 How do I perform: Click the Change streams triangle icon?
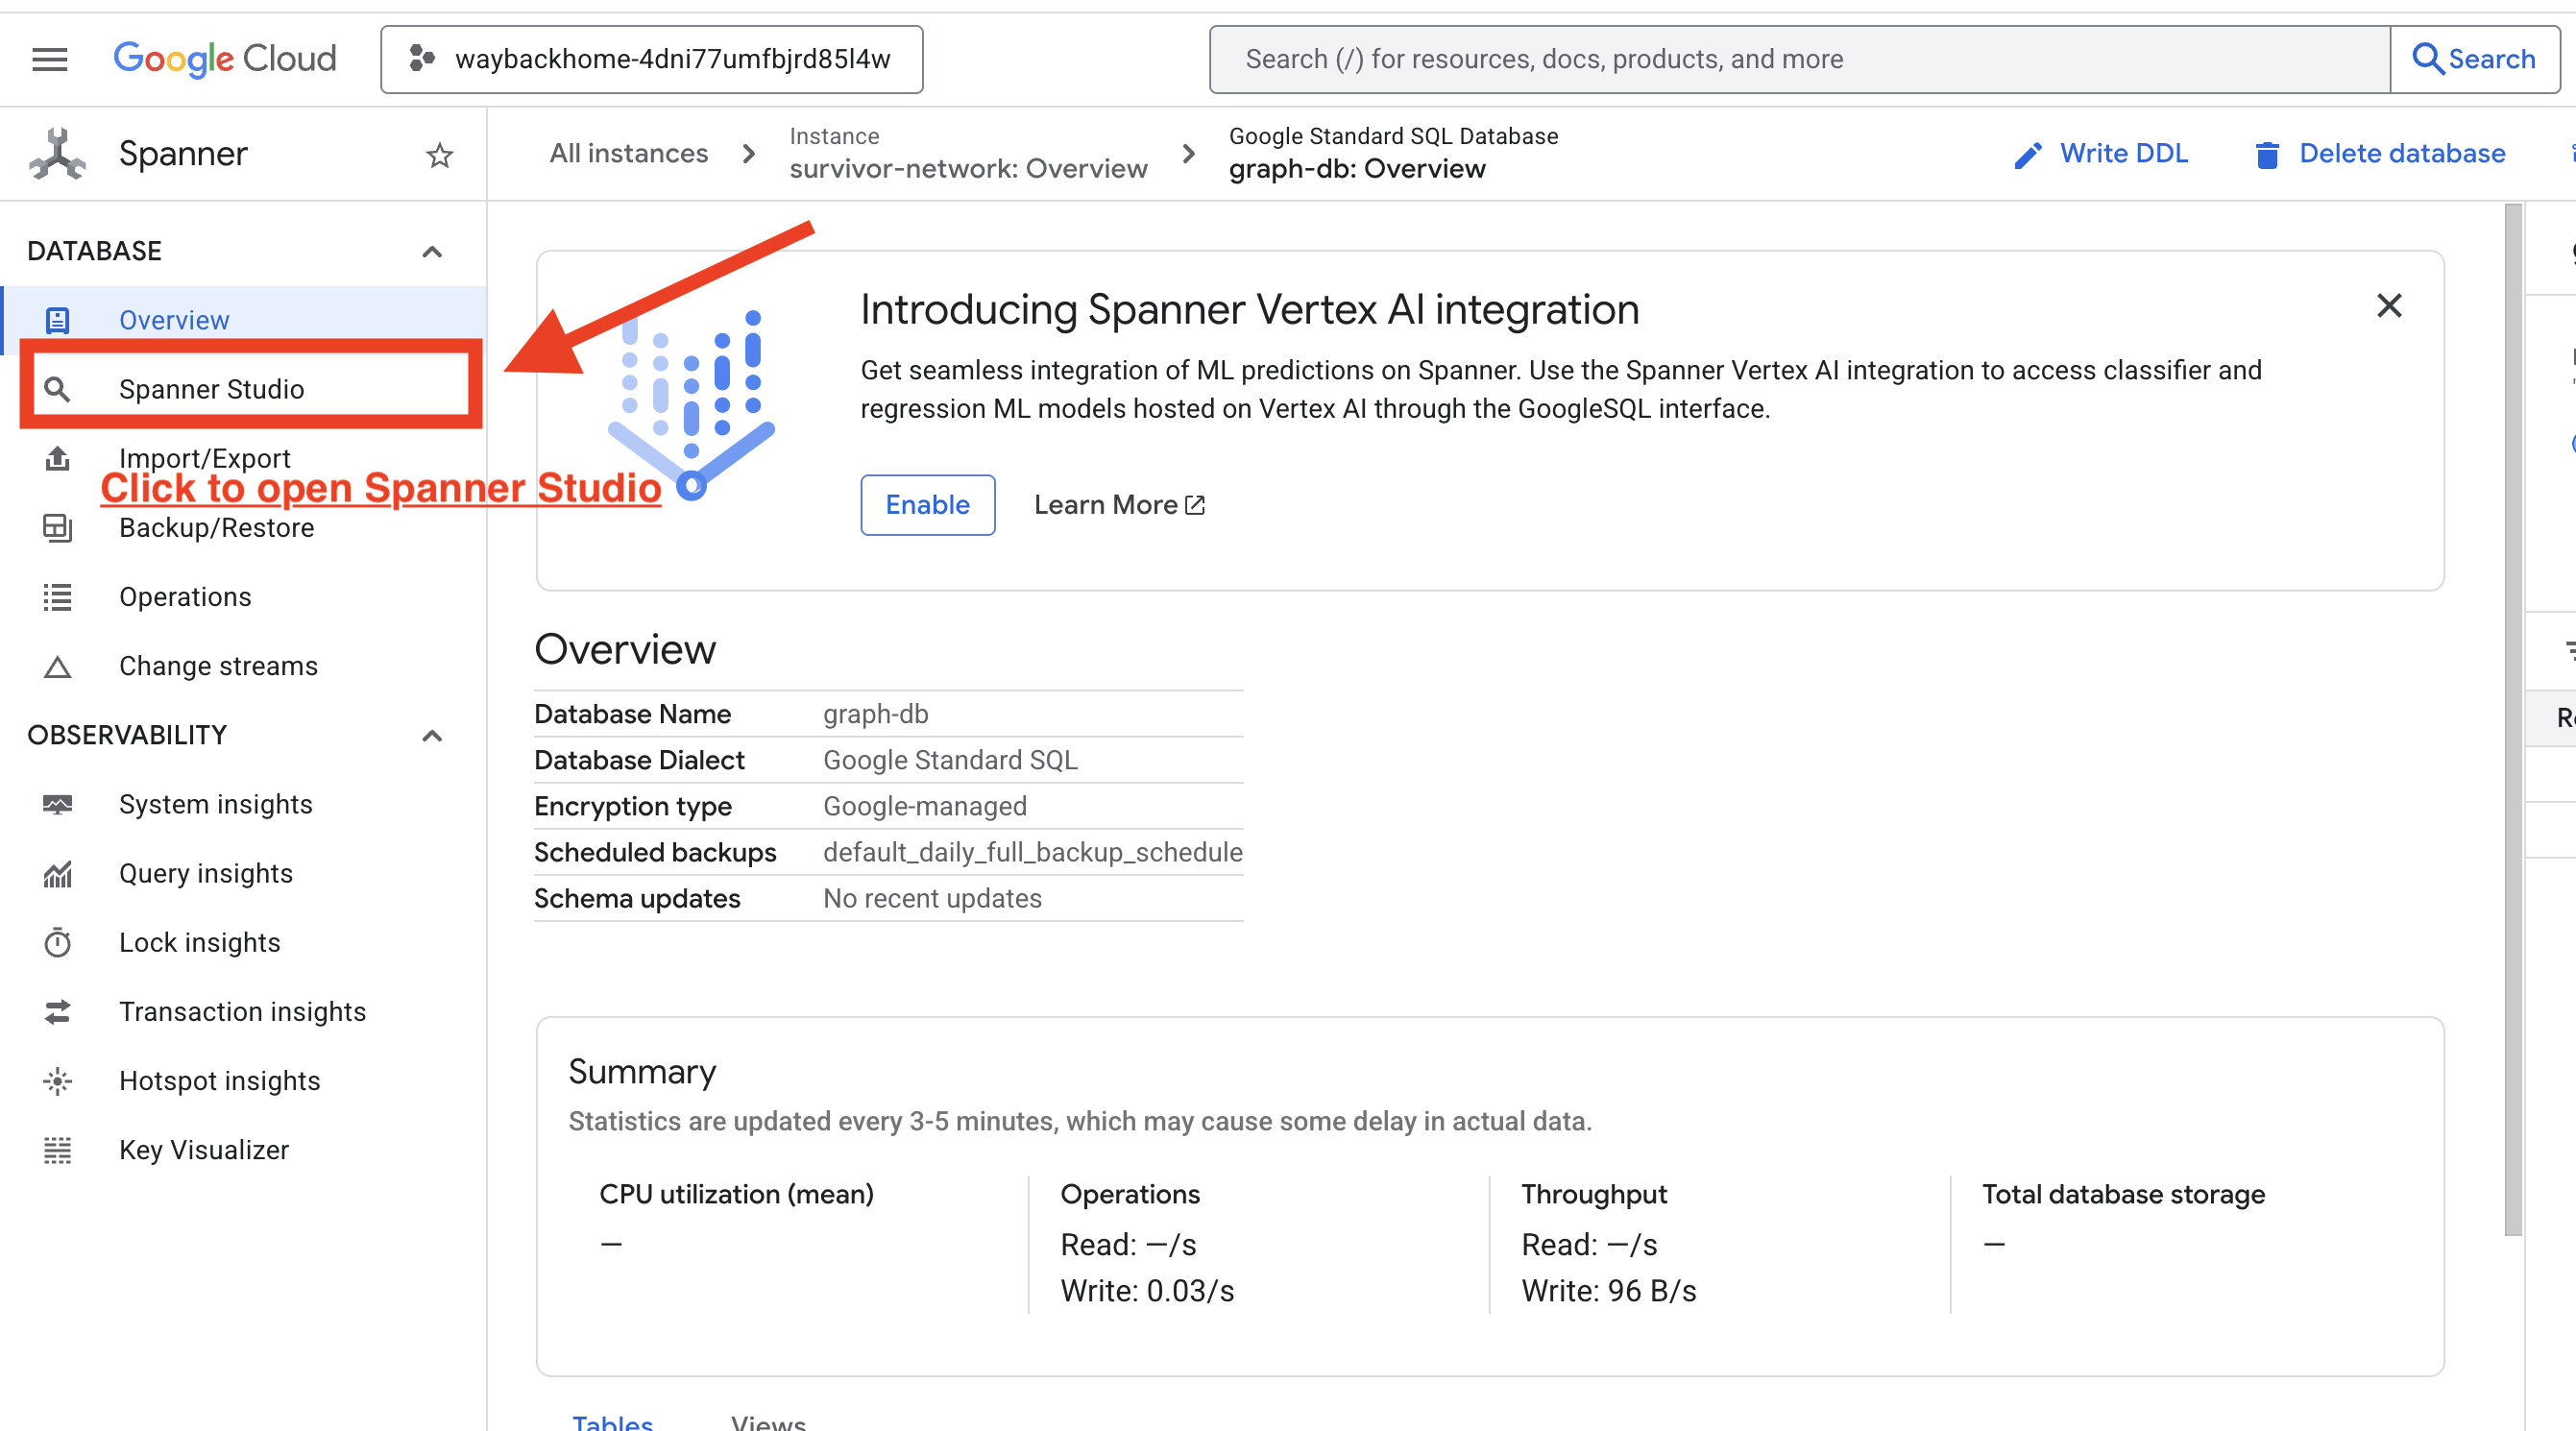click(x=58, y=666)
